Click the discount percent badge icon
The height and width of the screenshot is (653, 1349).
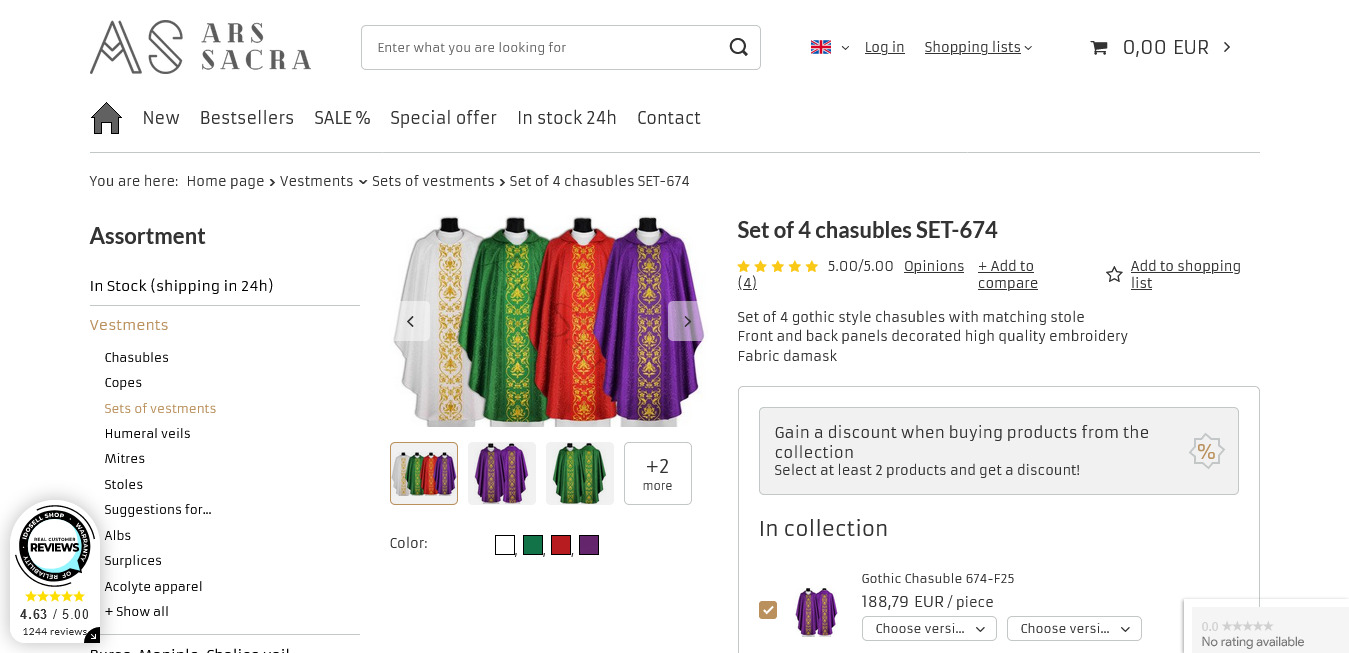[1206, 451]
